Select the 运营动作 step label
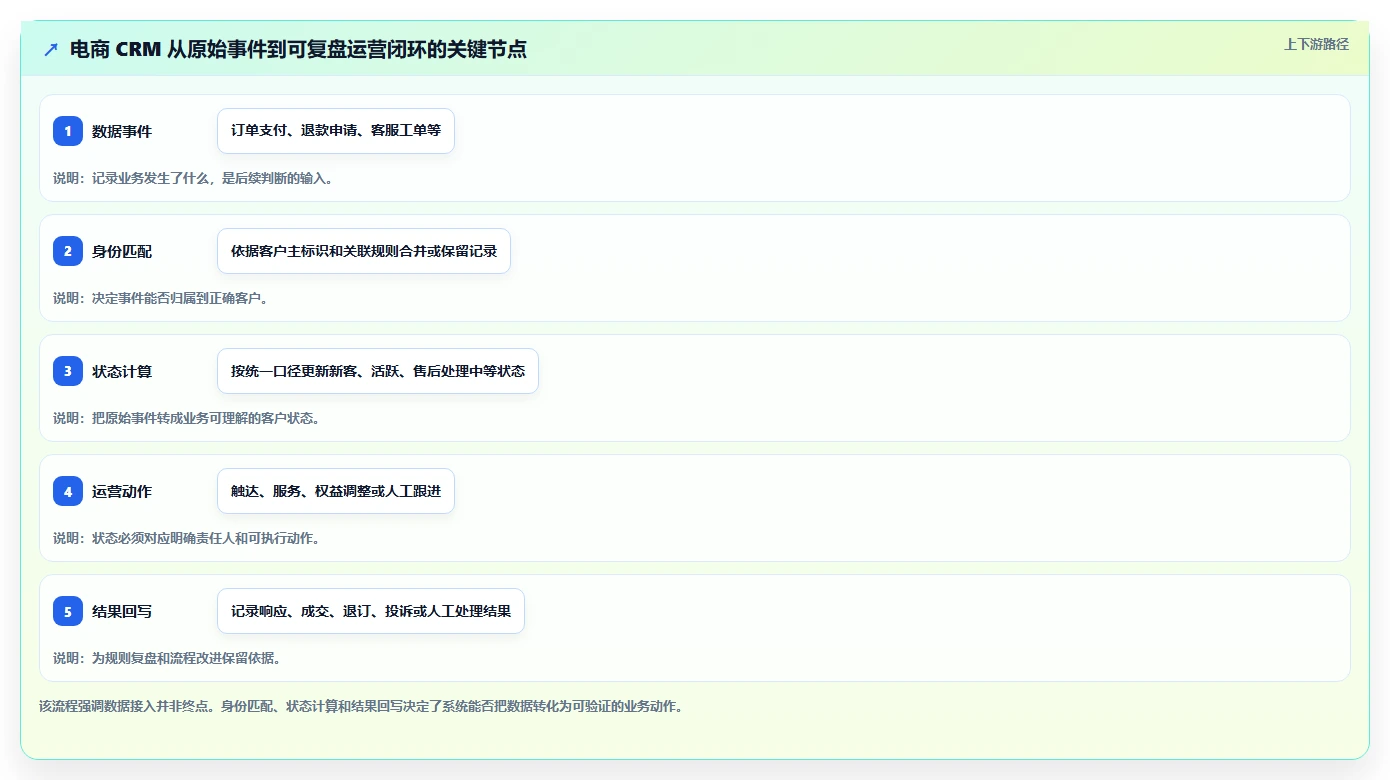The width and height of the screenshot is (1390, 780). pyautogui.click(x=122, y=491)
